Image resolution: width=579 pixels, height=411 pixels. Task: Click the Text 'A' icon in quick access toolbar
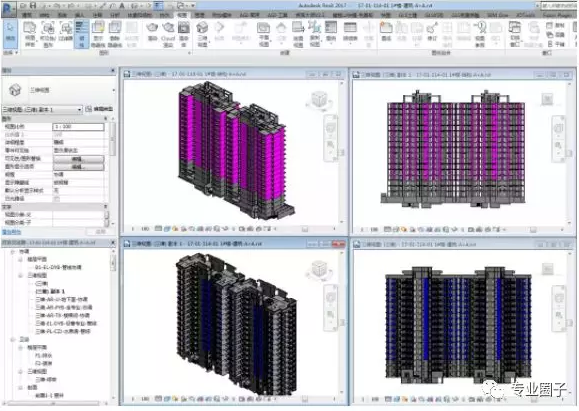[x=122, y=6]
